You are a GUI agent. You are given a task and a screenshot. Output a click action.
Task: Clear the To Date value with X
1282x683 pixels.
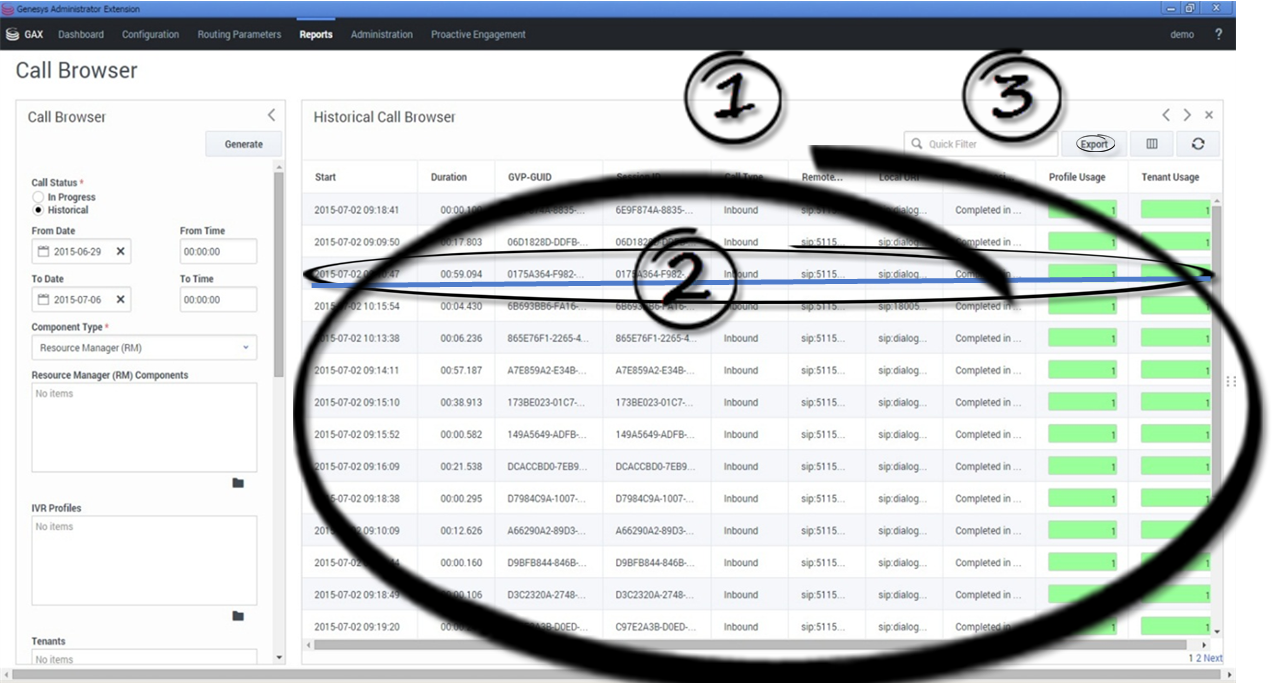(x=121, y=299)
